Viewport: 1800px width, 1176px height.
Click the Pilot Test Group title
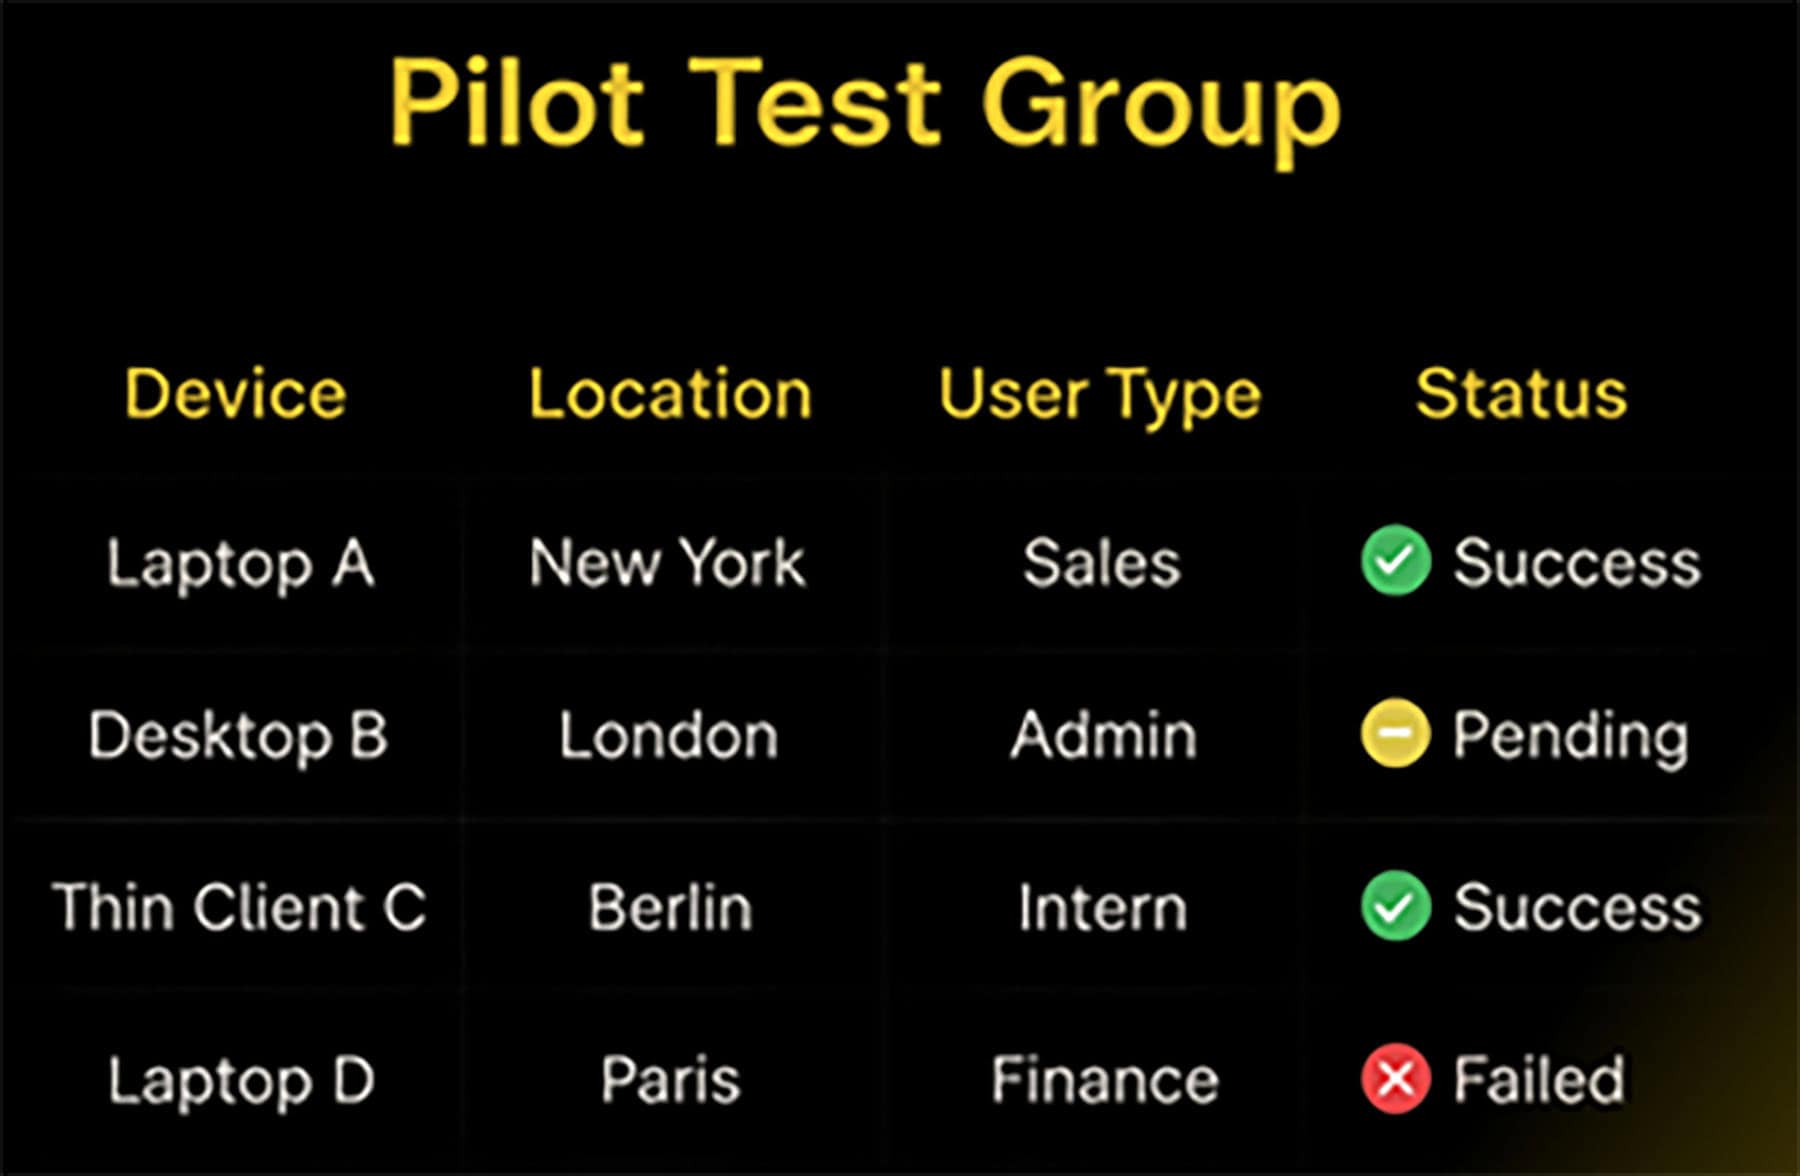click(x=865, y=103)
